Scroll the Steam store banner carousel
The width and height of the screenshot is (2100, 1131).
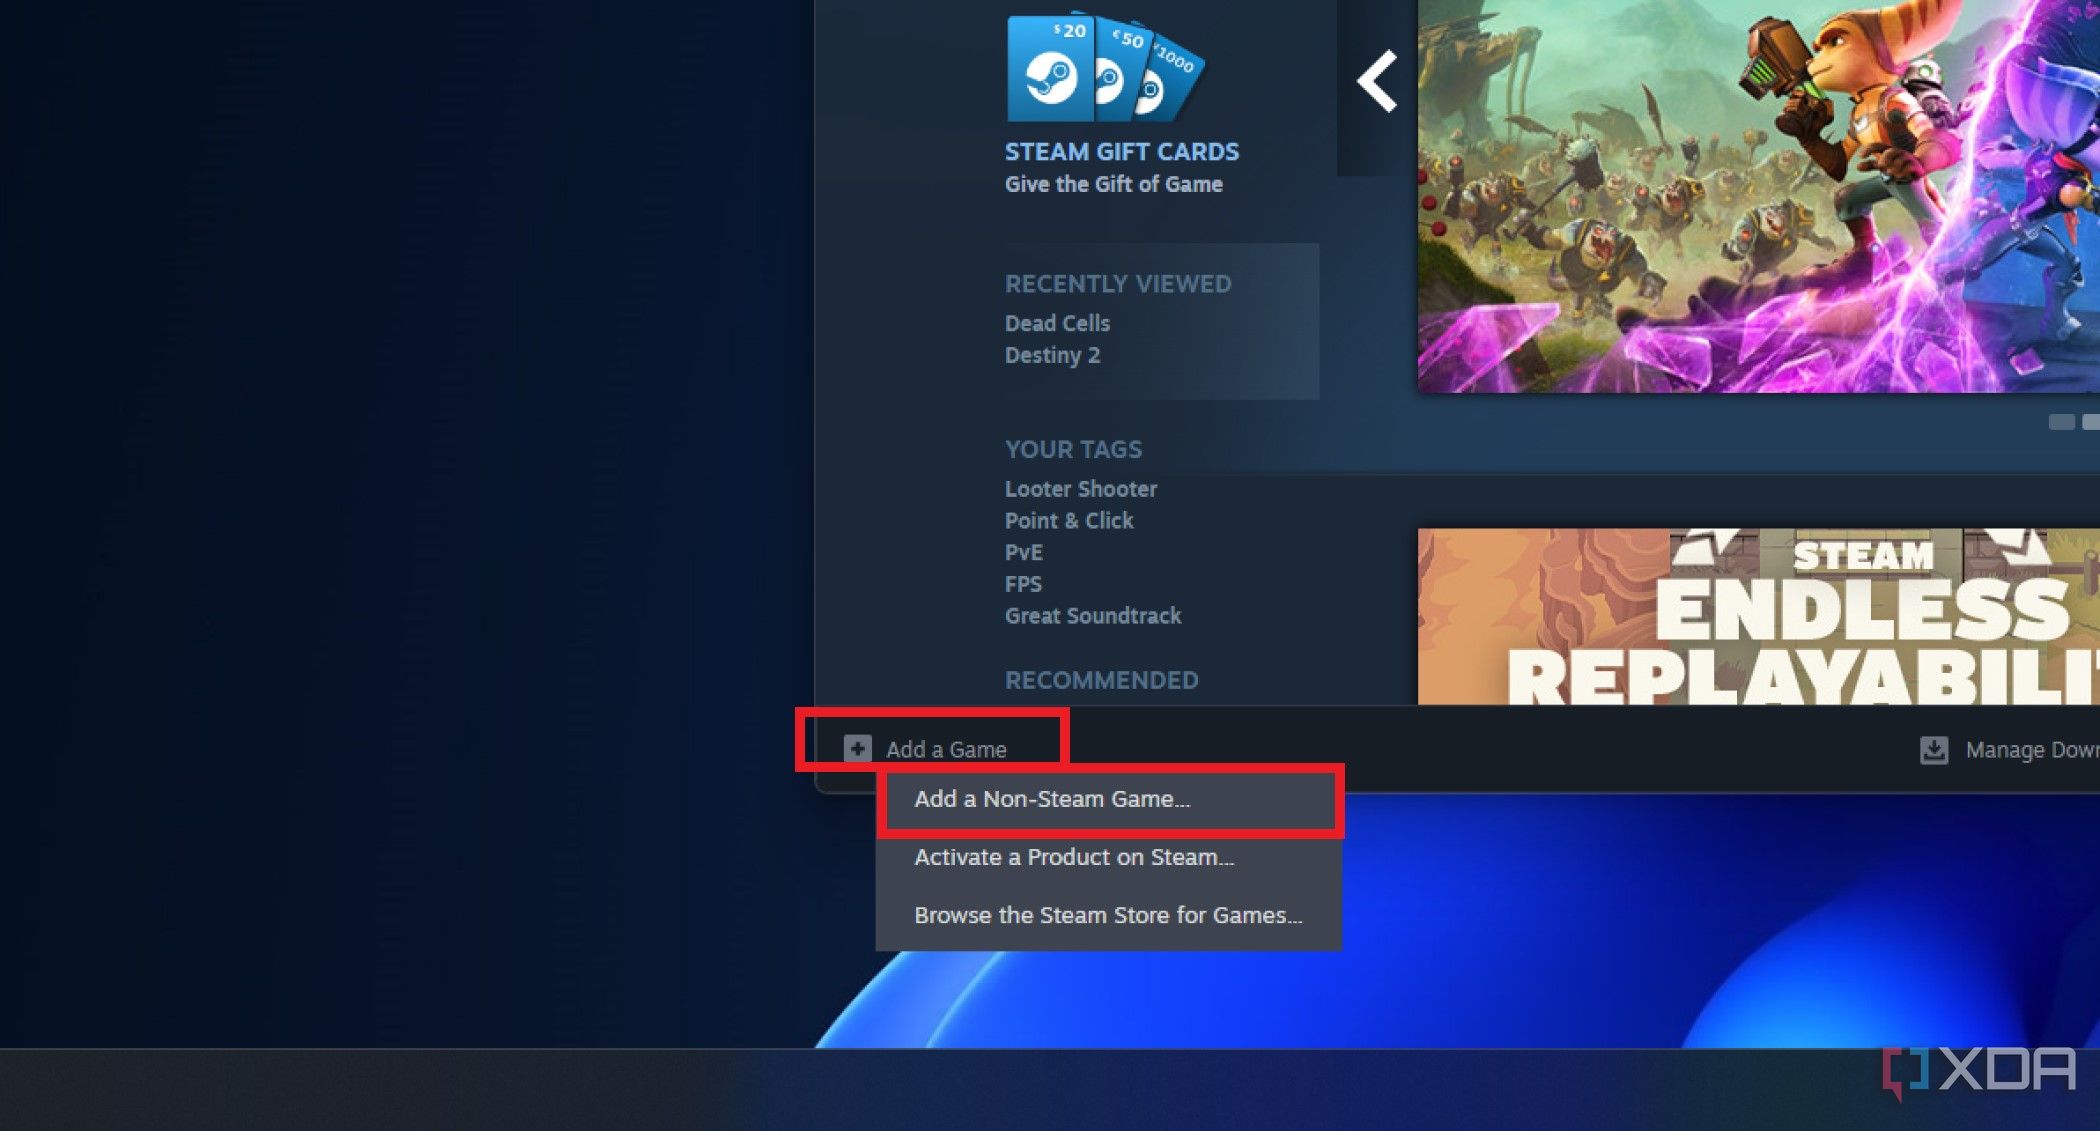click(1377, 79)
